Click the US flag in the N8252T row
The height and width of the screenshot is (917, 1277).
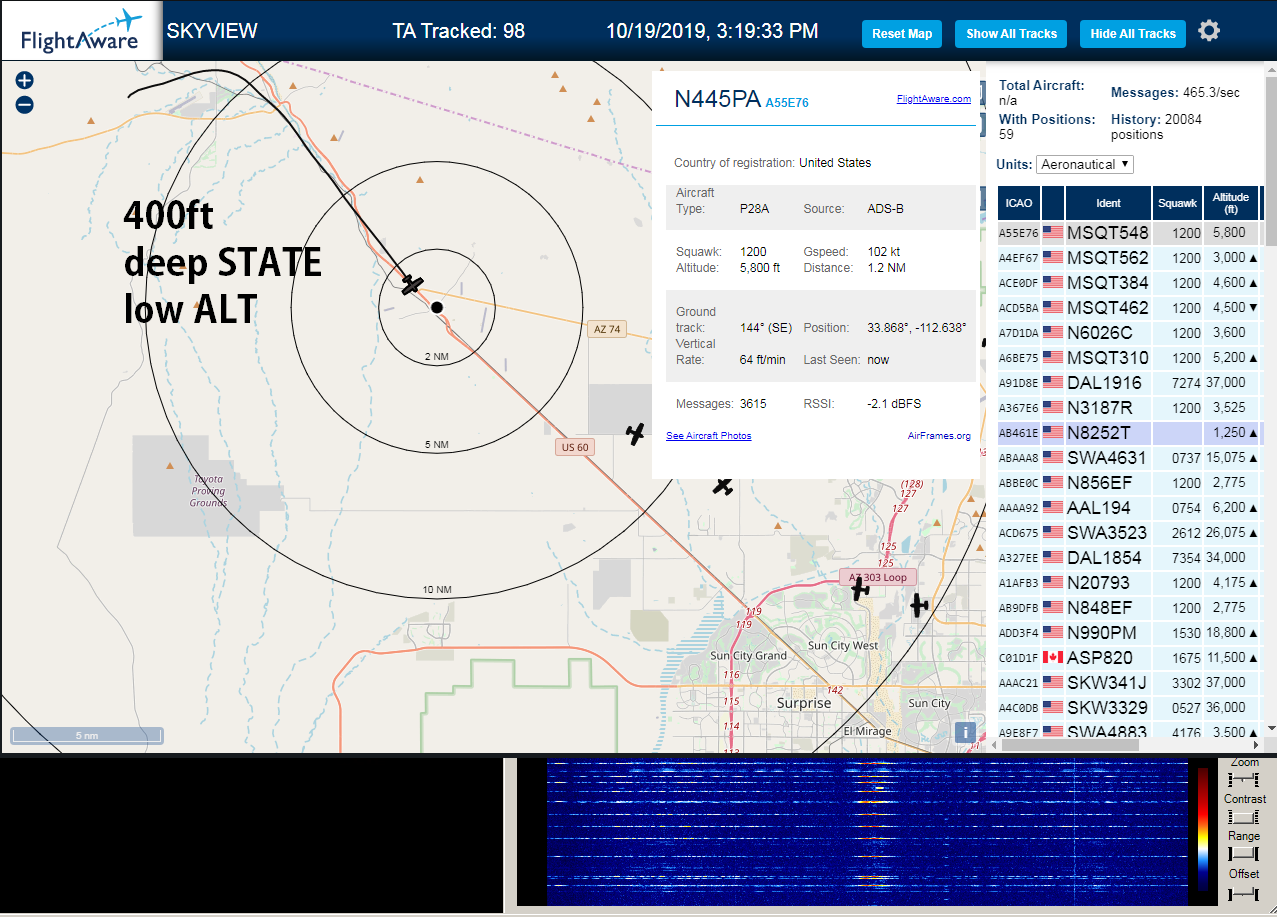click(x=1052, y=432)
